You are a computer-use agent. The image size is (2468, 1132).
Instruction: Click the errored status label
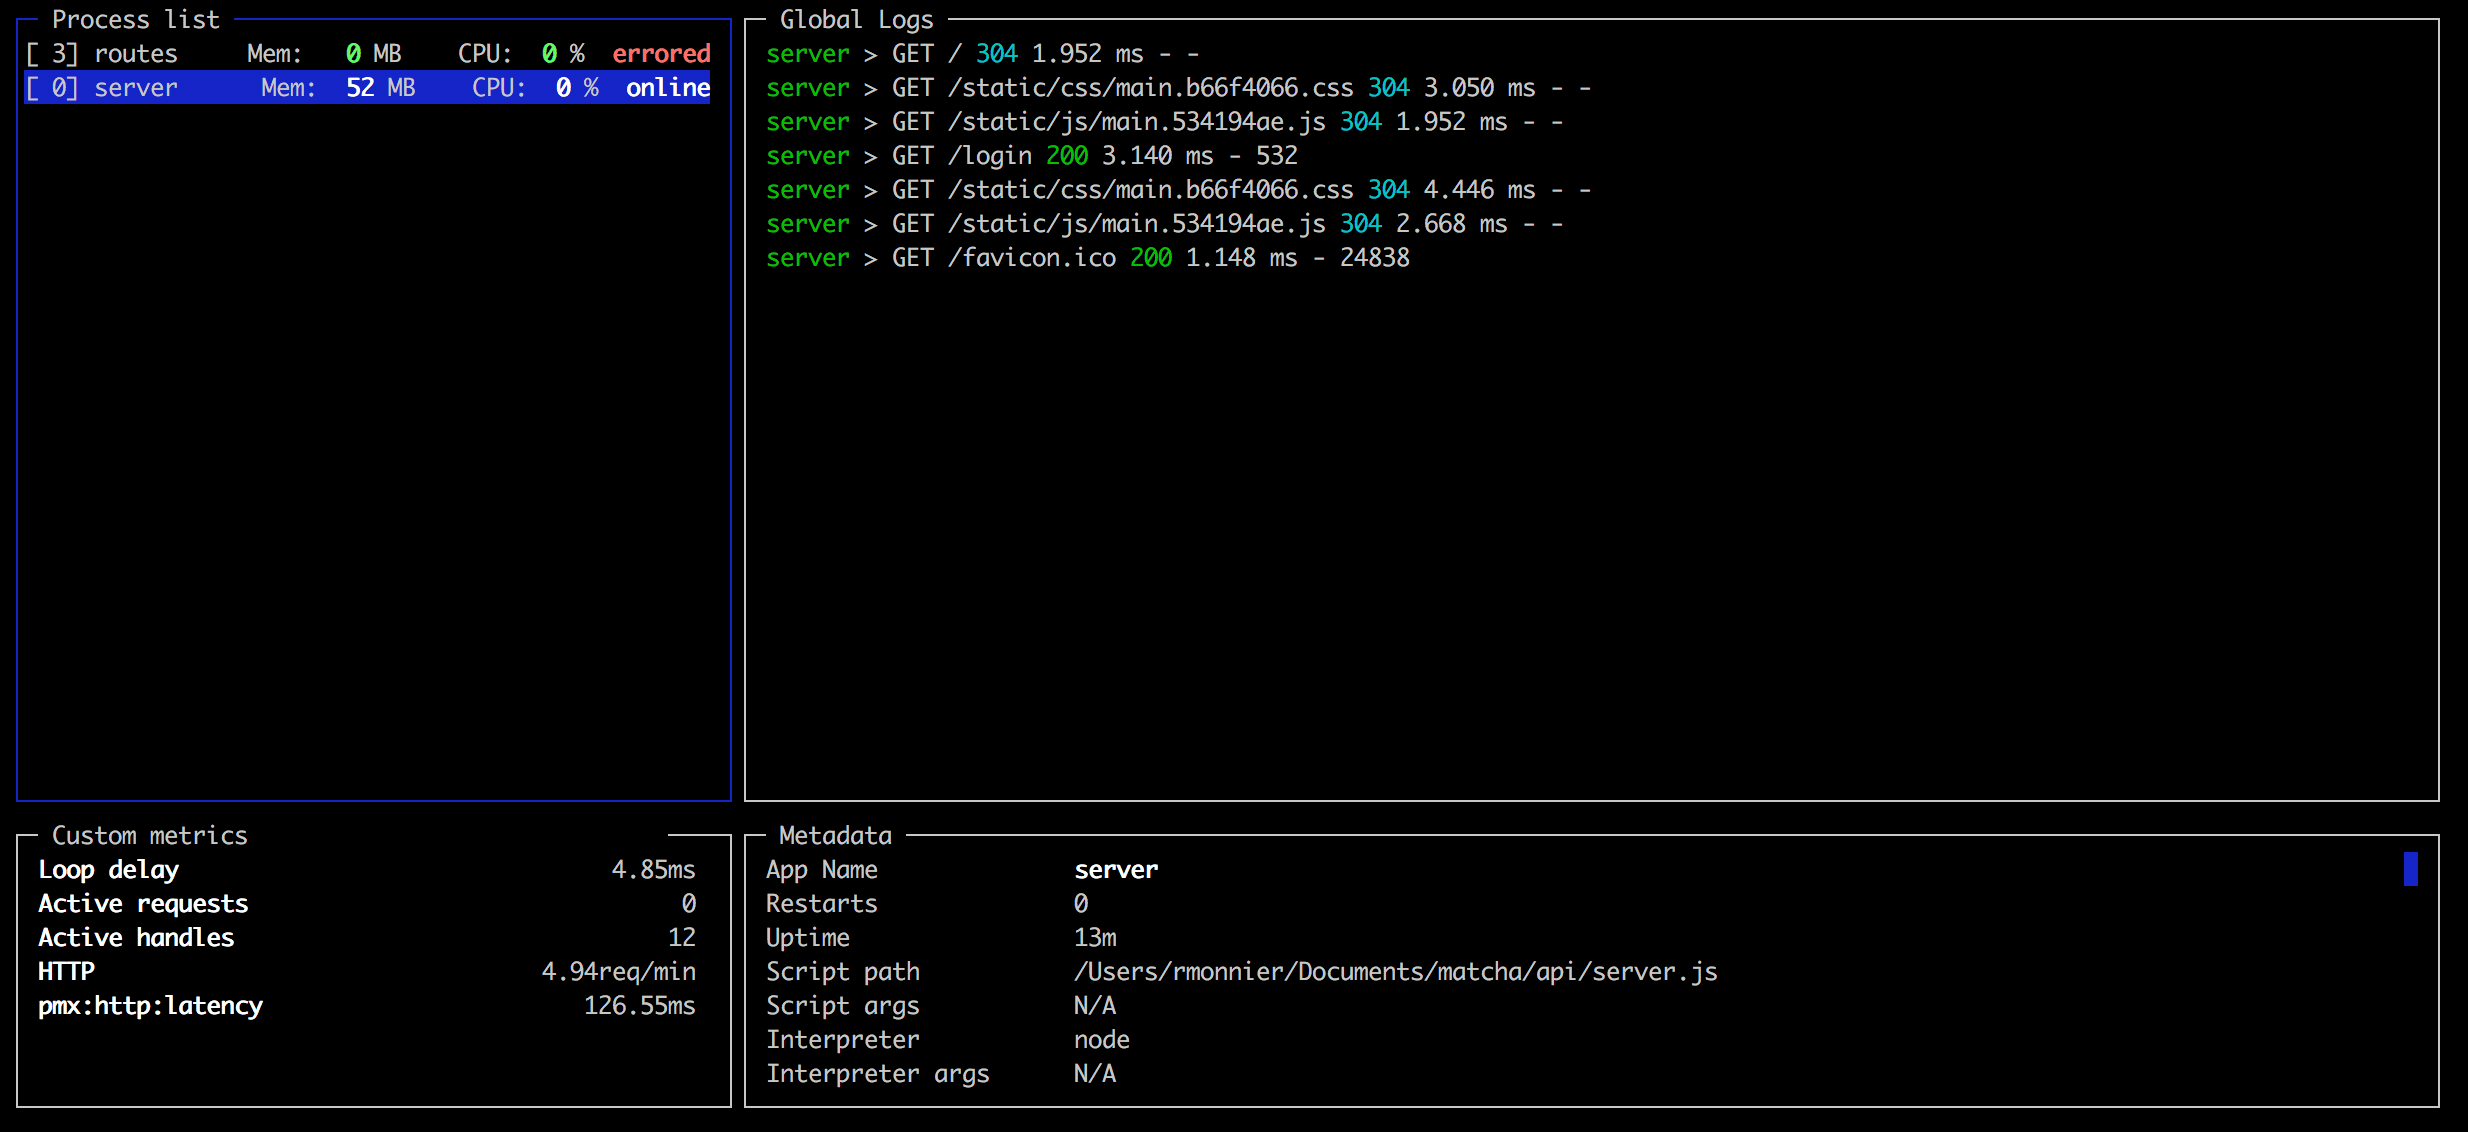click(661, 54)
